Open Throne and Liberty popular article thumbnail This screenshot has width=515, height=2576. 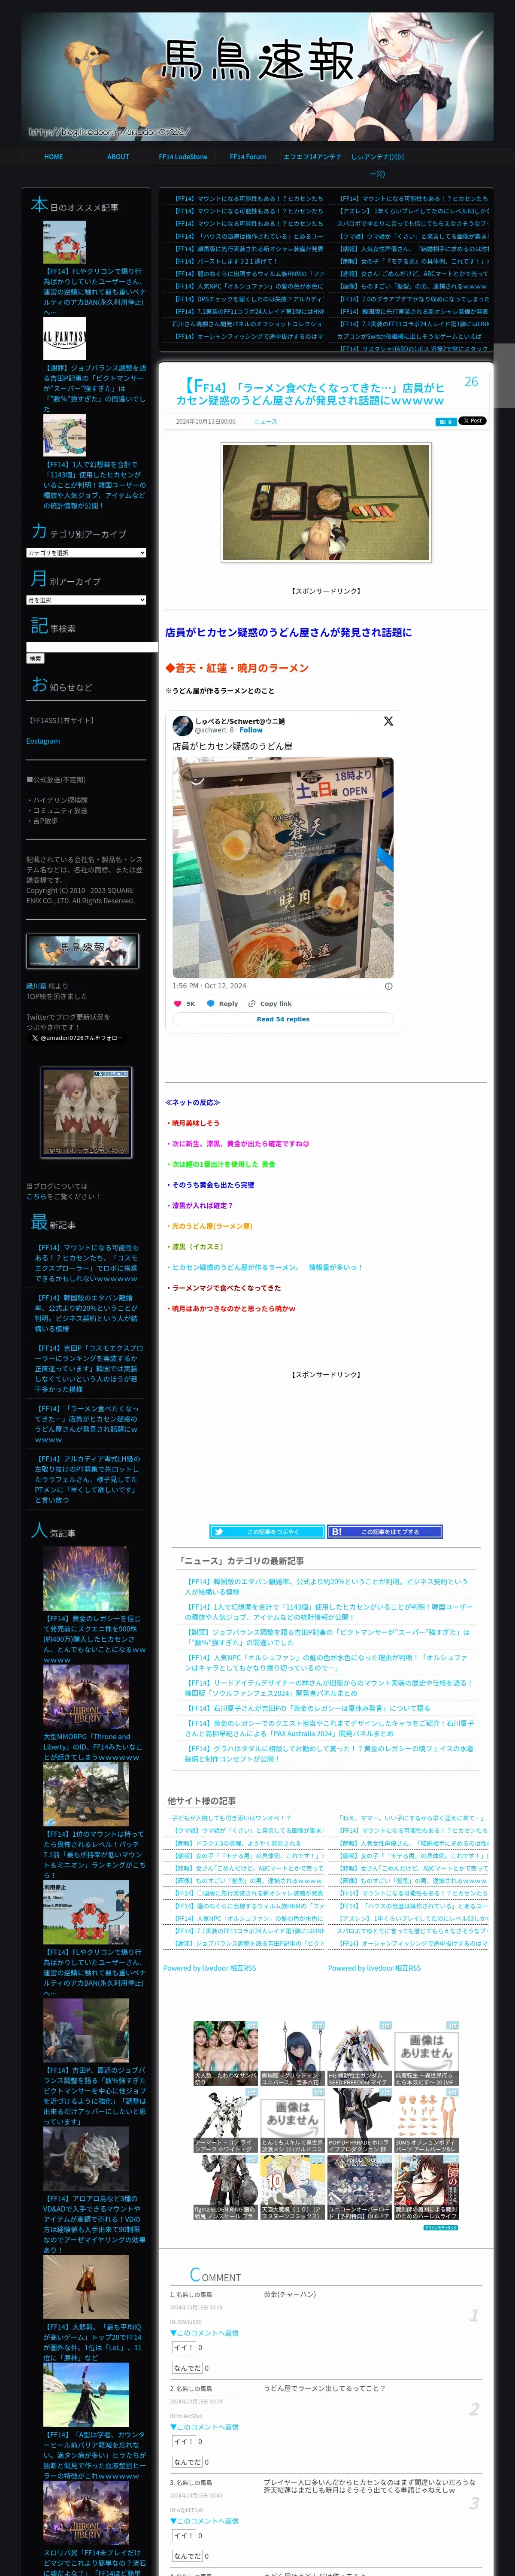(86, 1697)
